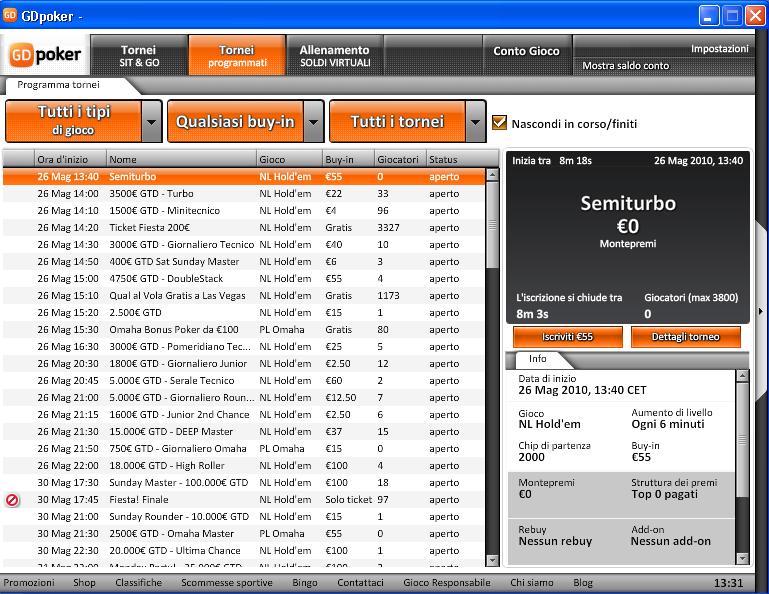The width and height of the screenshot is (769, 594).
Task: Click the Info panel scrollbar thumb
Action: pos(743,440)
